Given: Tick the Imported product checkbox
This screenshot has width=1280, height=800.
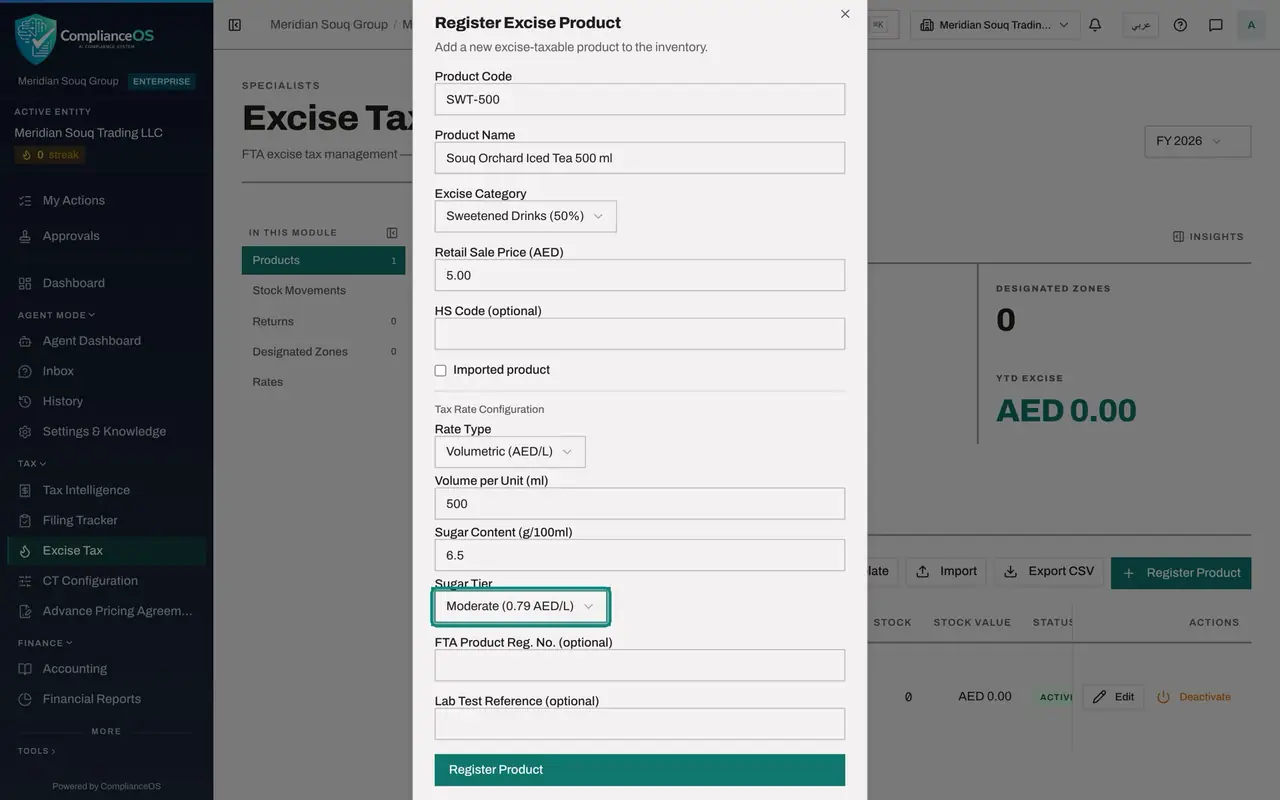Looking at the screenshot, I should point(440,370).
